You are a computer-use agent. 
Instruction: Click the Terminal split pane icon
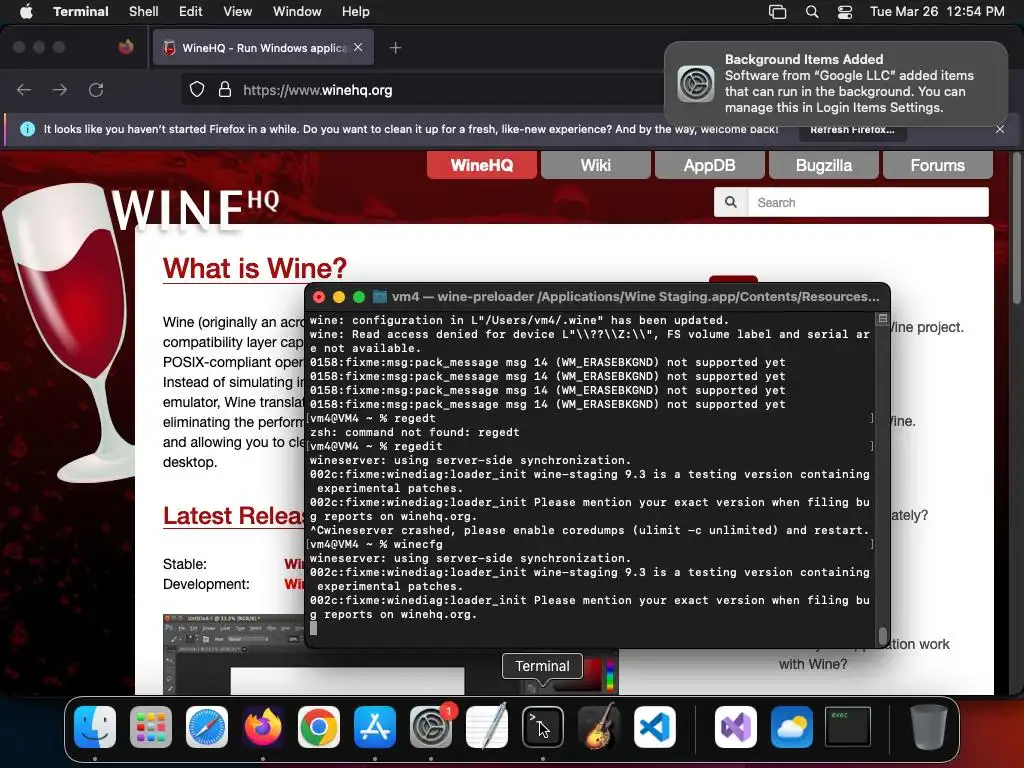coord(882,319)
